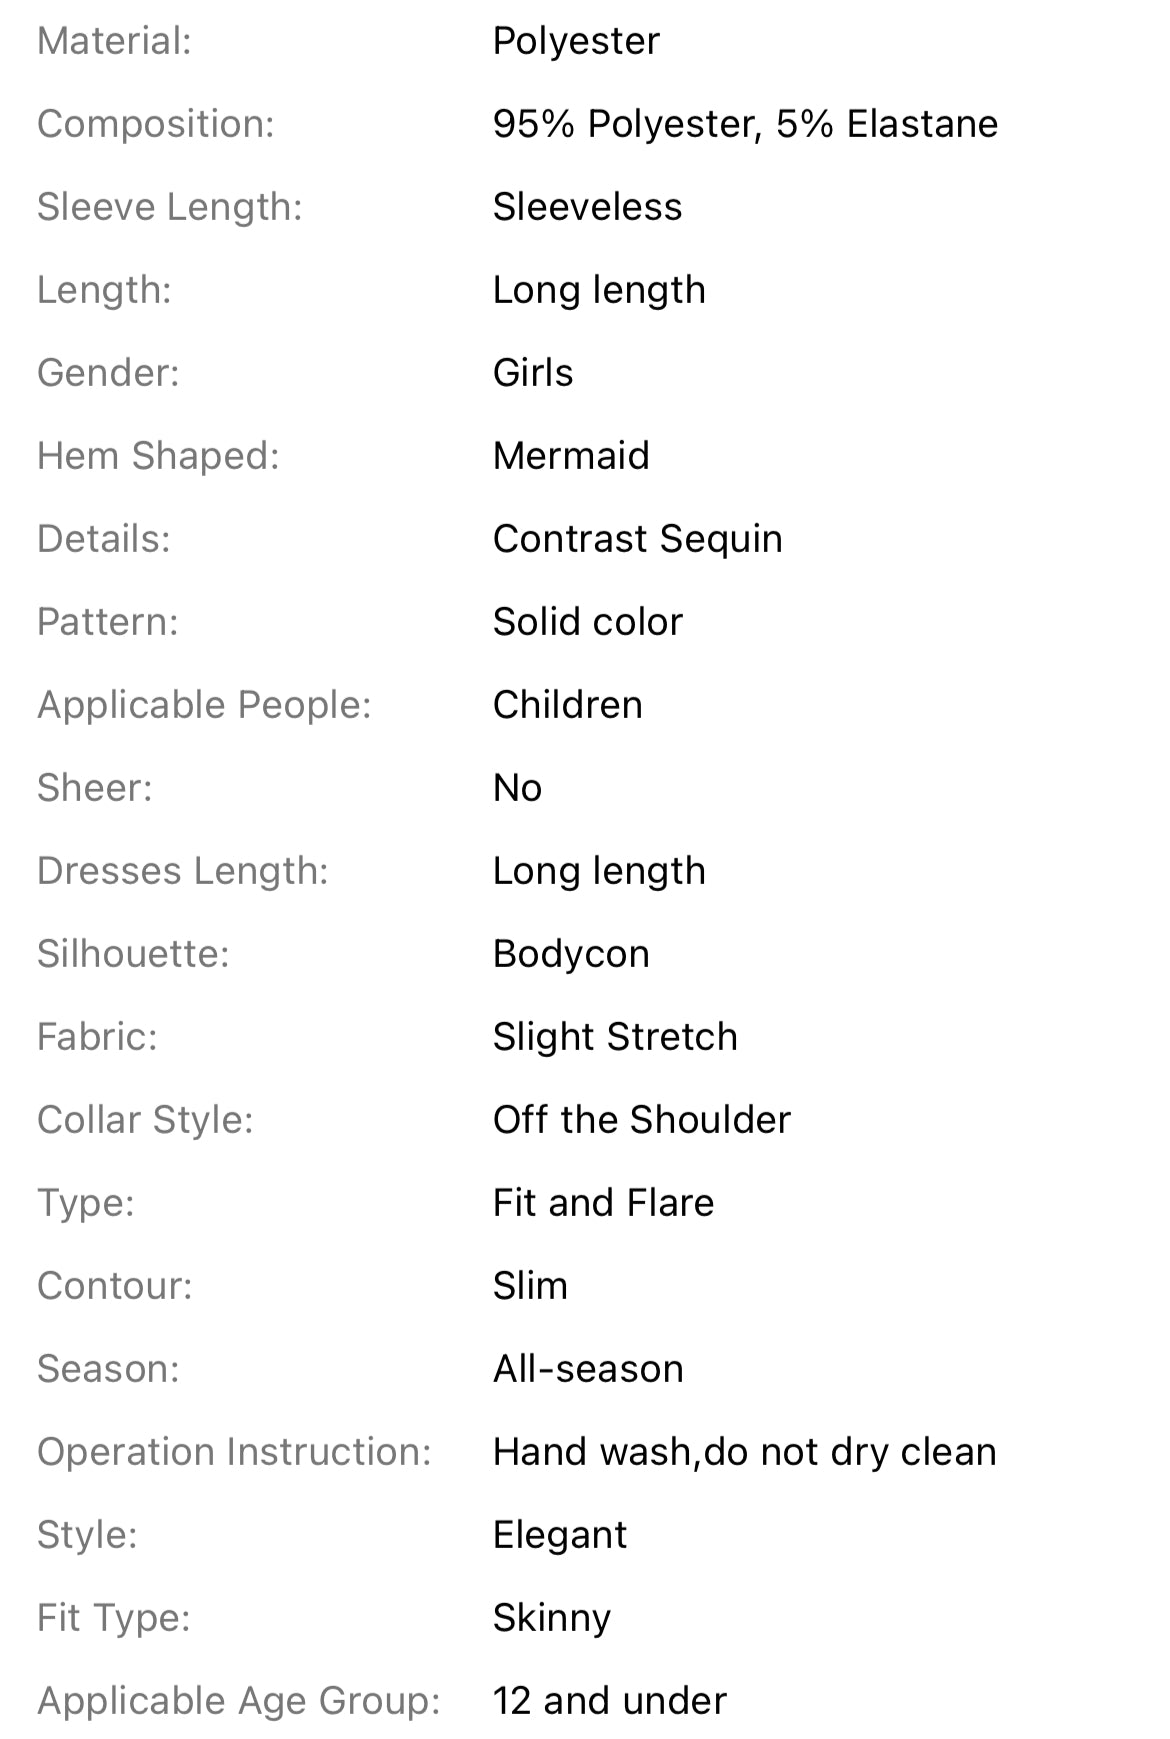
Task: Select the All-season value
Action: click(x=588, y=1370)
